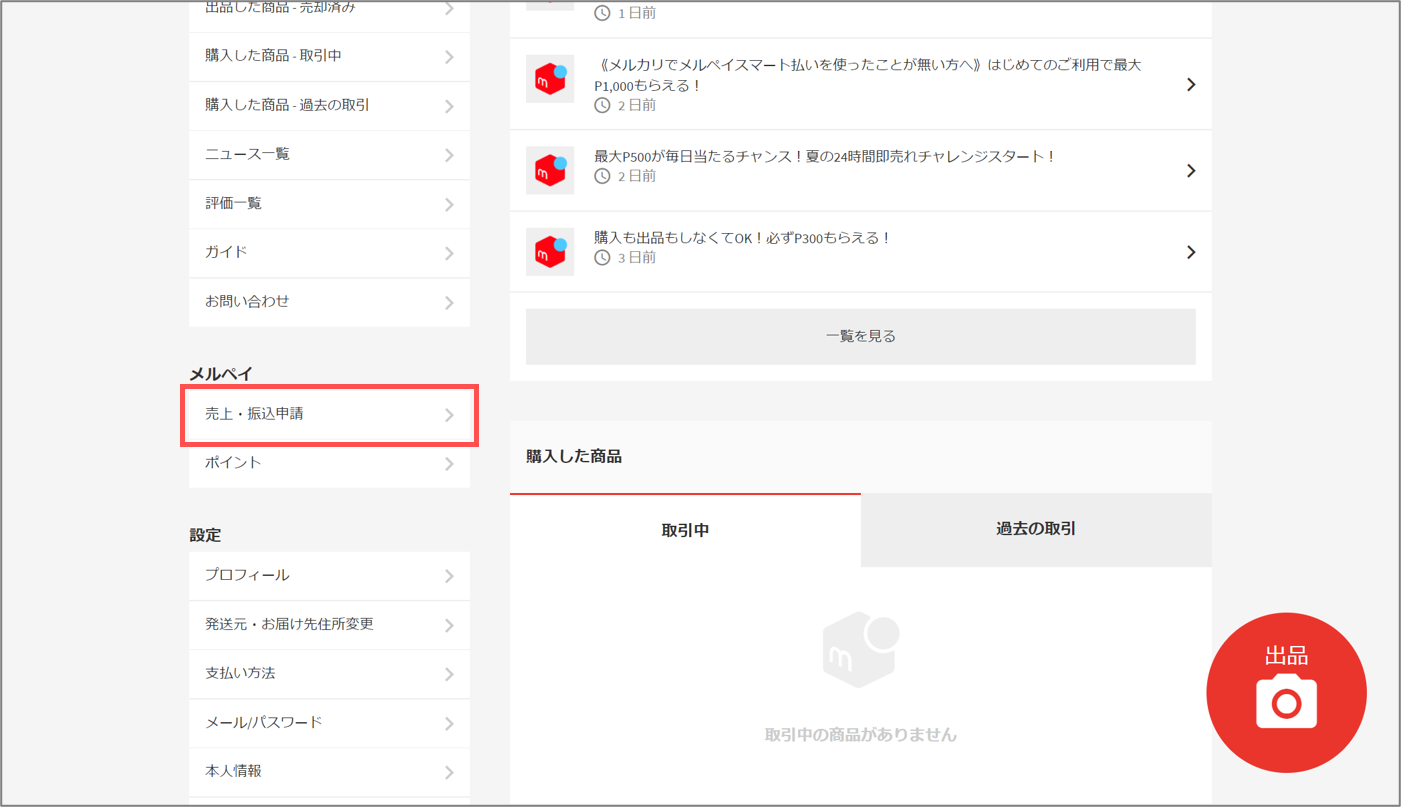Click Mercari icon beside P300もらえる notice
The image size is (1401, 807).
point(550,252)
